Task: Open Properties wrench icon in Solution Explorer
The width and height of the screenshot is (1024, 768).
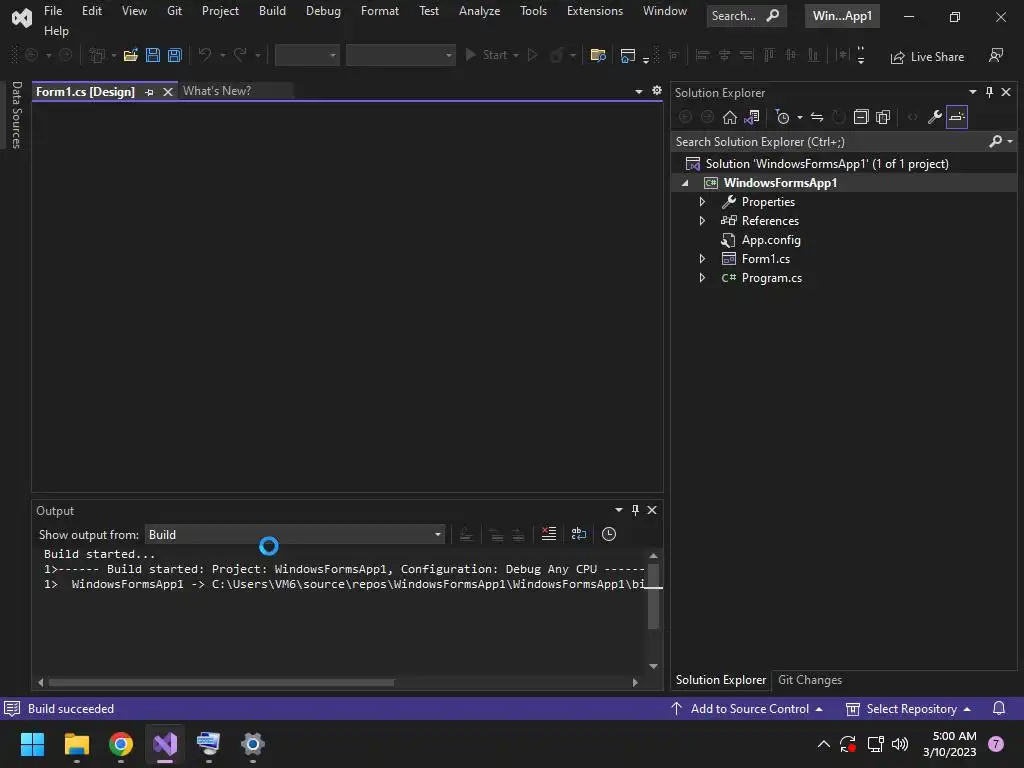Action: coord(935,117)
